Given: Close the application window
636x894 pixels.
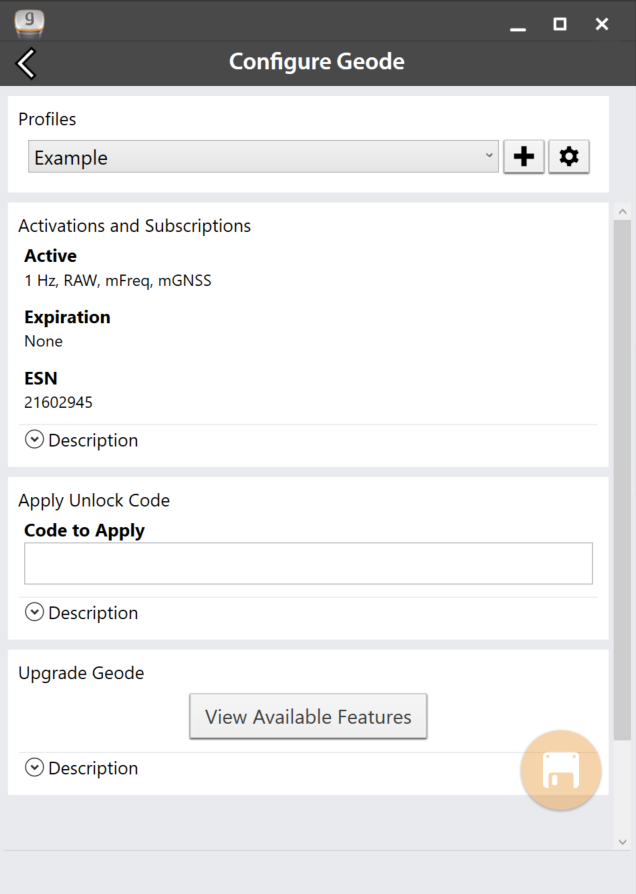Looking at the screenshot, I should 602,24.
